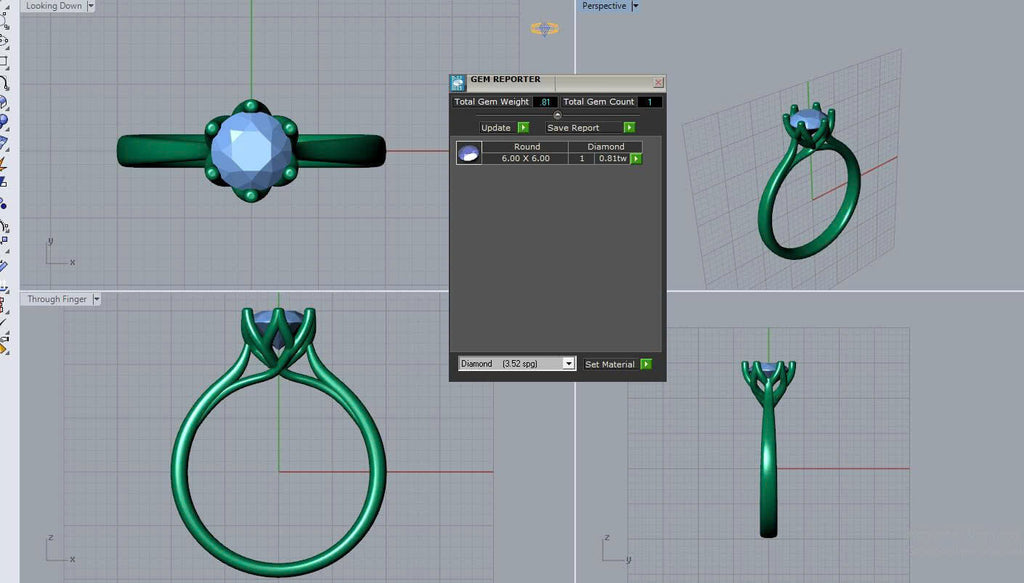Click the orange ring gizmo icon in Looking Down view
This screenshot has height=583, width=1024.
point(545,29)
